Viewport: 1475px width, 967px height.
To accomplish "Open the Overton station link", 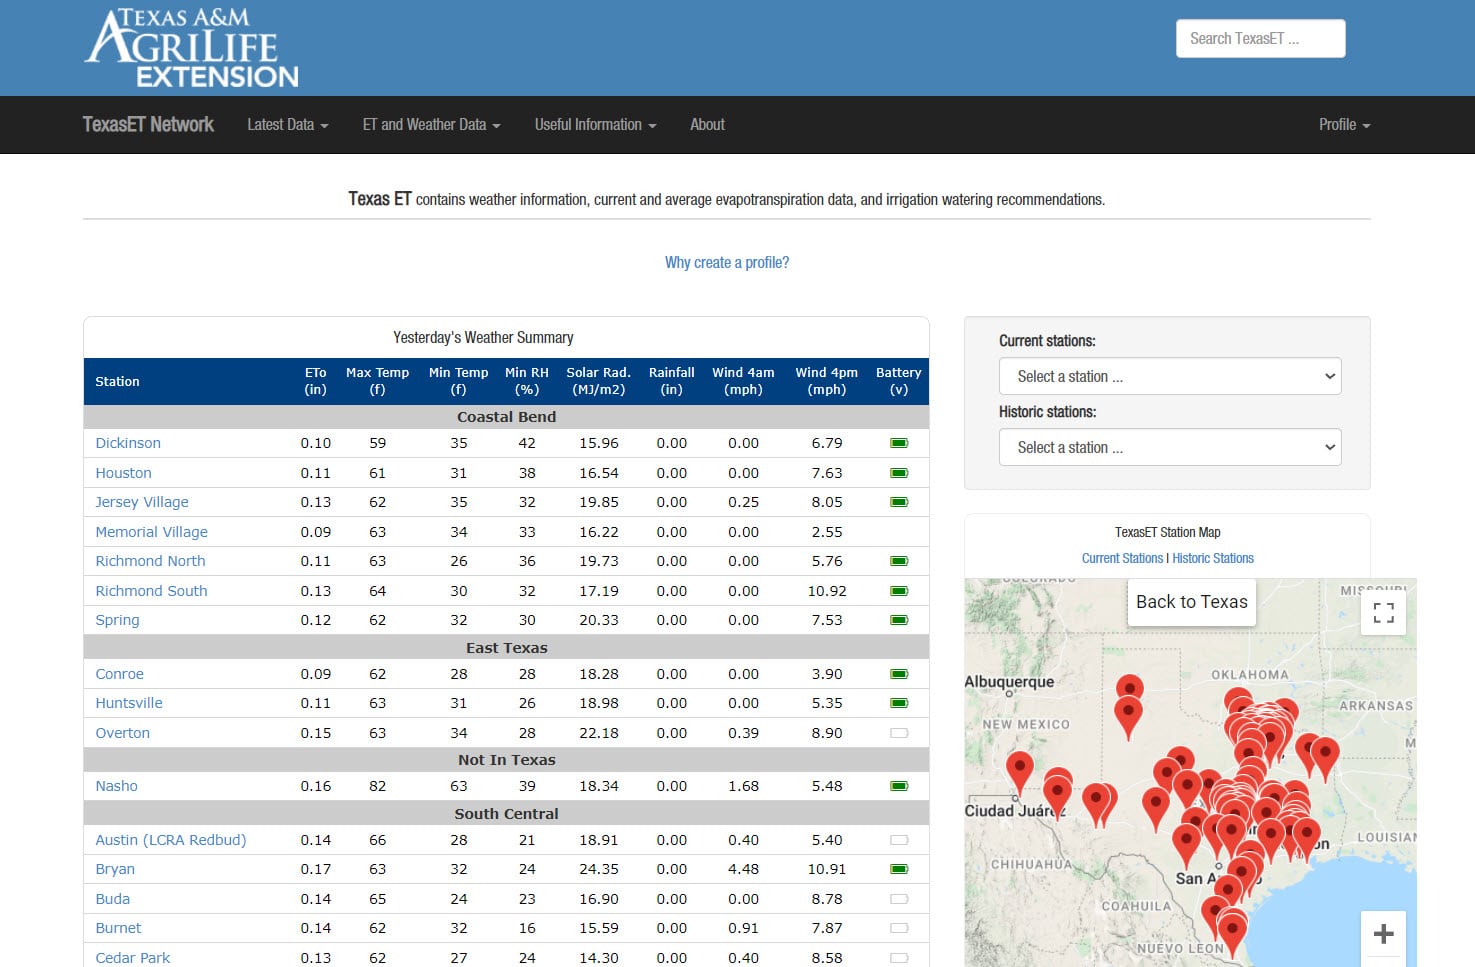I will tap(122, 733).
